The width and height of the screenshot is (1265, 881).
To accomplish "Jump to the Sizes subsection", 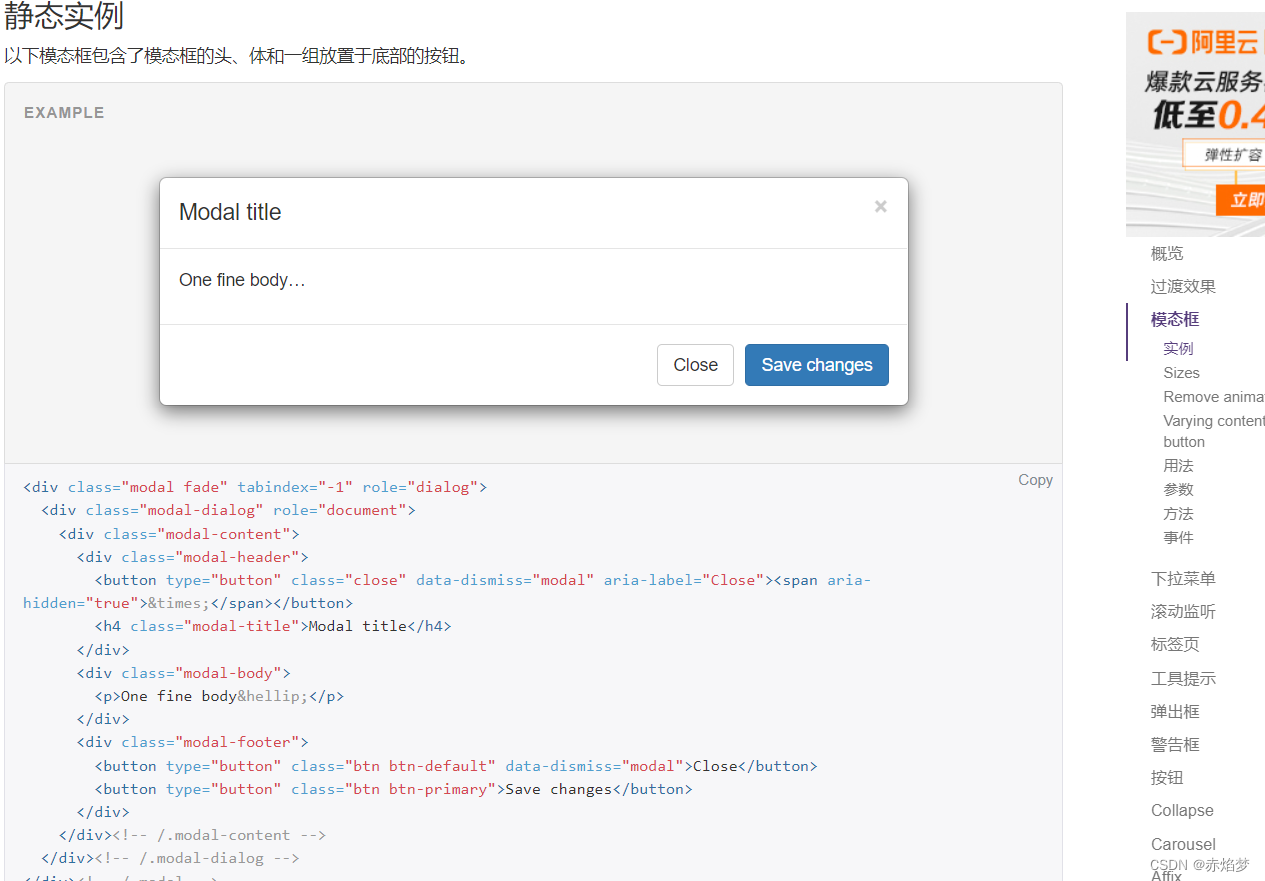I will tap(1181, 372).
